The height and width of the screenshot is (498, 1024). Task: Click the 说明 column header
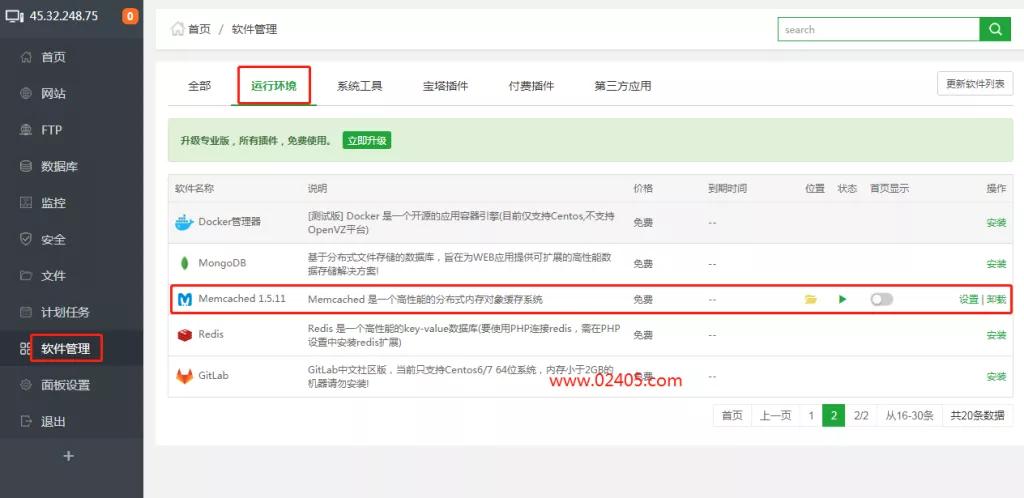[x=317, y=189]
